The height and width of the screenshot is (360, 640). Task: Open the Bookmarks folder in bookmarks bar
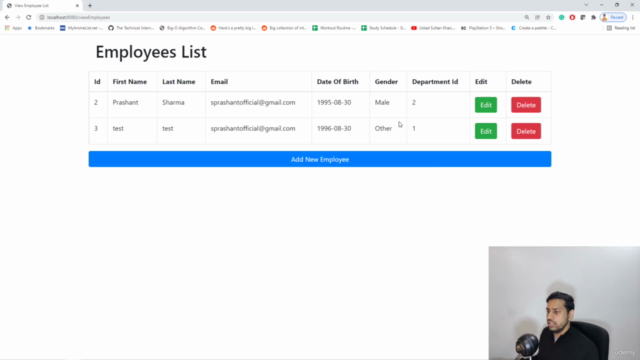click(x=41, y=28)
